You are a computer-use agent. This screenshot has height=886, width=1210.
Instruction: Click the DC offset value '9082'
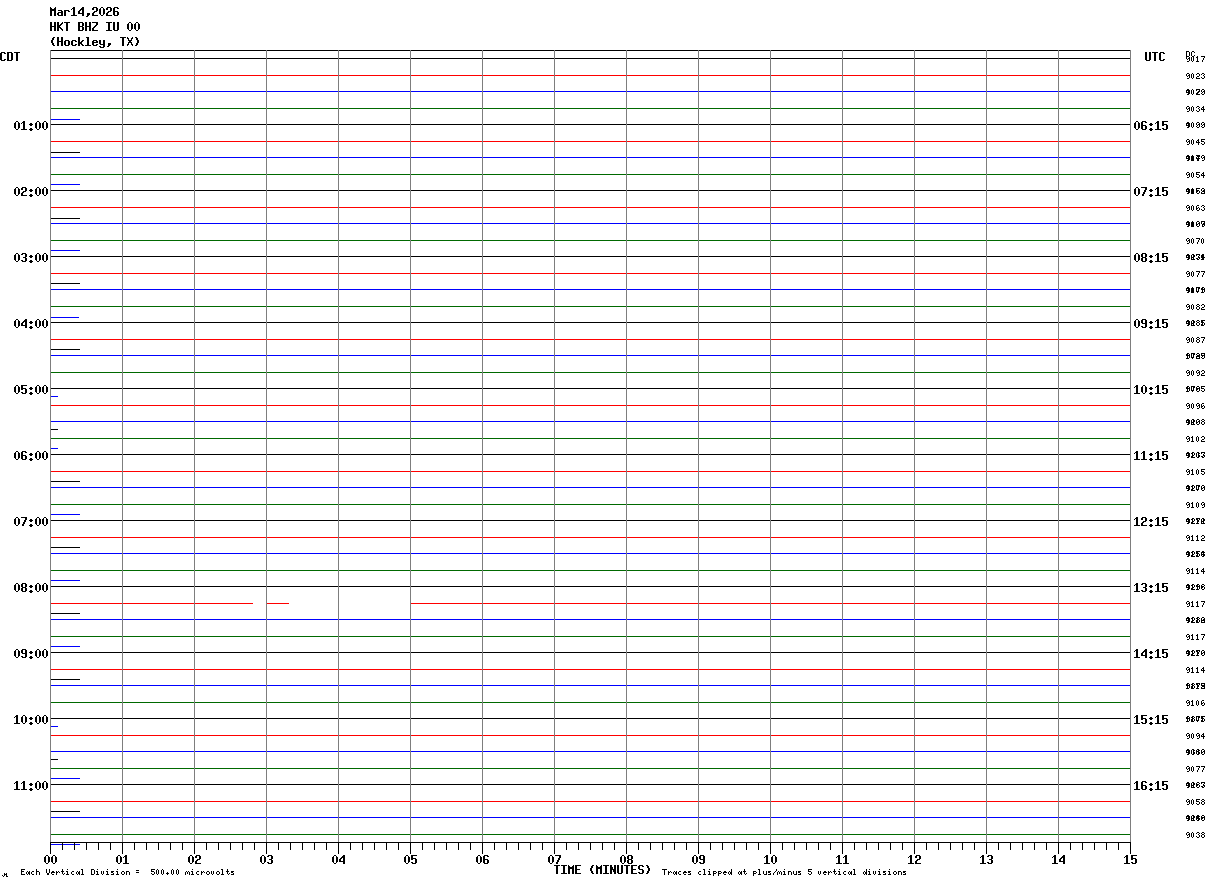click(1194, 307)
